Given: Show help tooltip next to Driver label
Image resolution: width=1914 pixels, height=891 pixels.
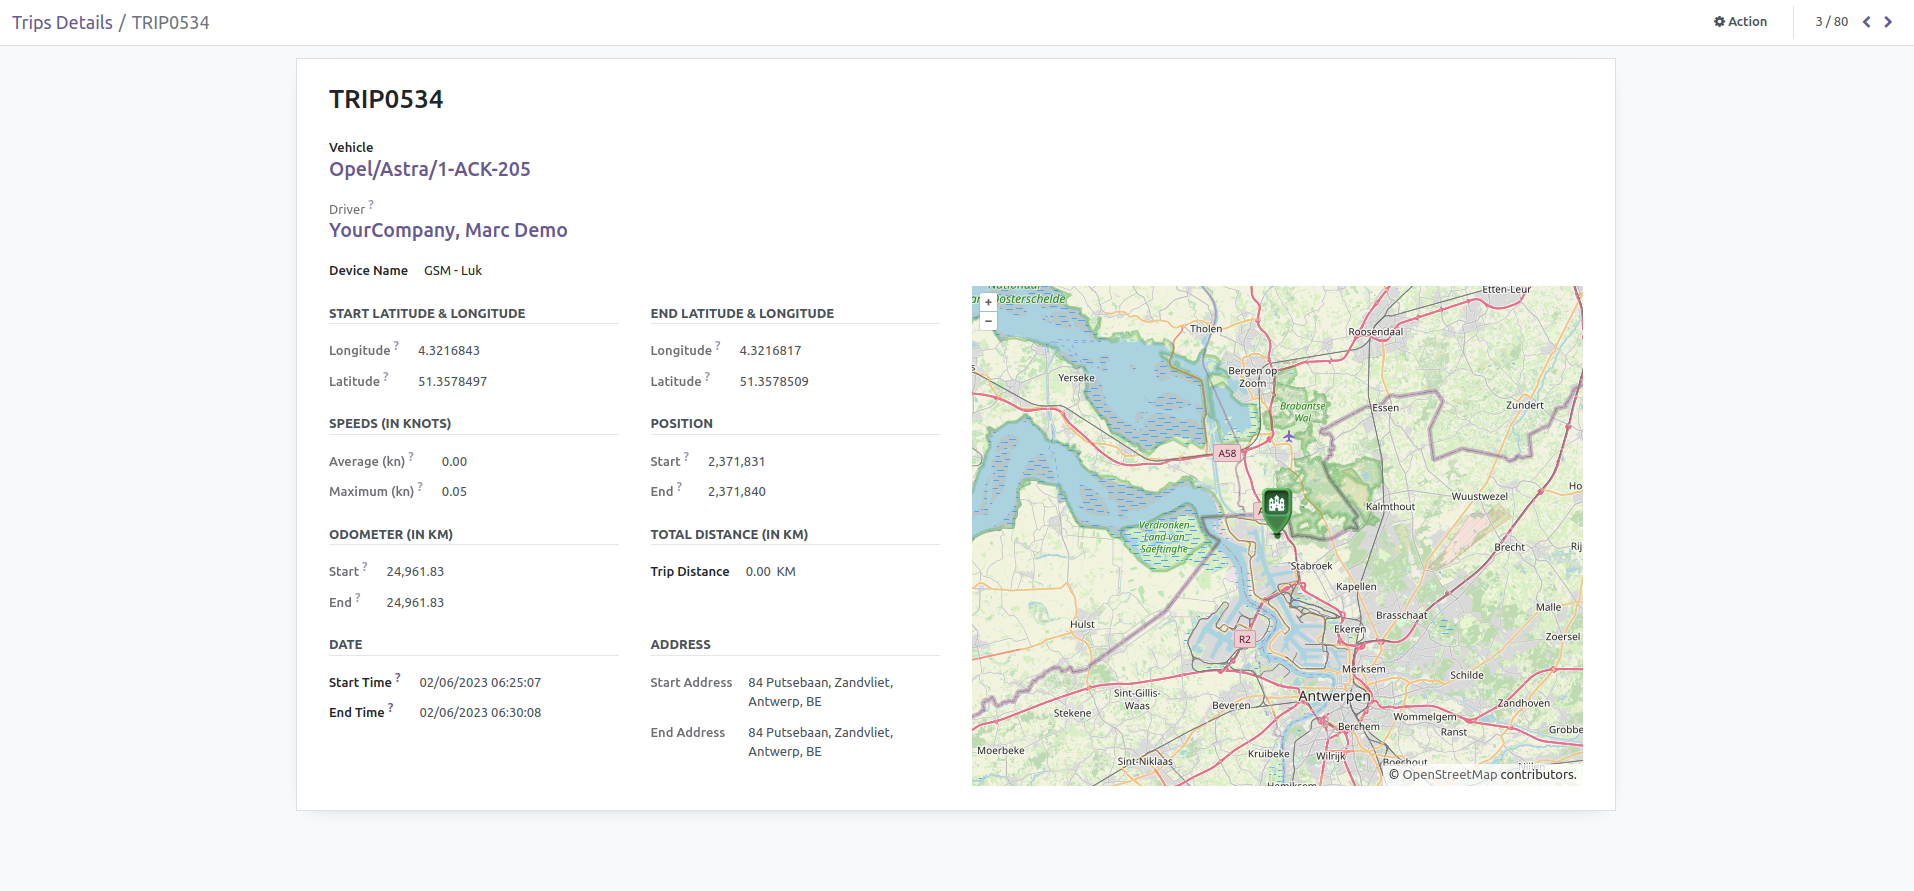Looking at the screenshot, I should pos(371,205).
